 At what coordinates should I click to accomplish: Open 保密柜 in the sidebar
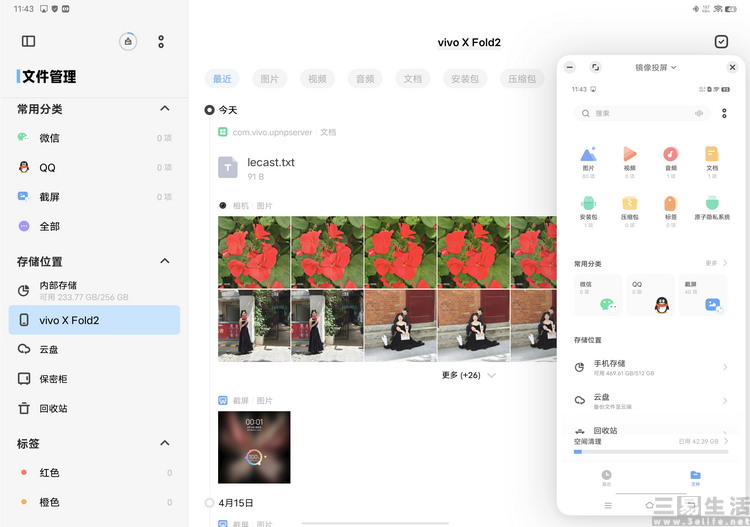pyautogui.click(x=94, y=379)
